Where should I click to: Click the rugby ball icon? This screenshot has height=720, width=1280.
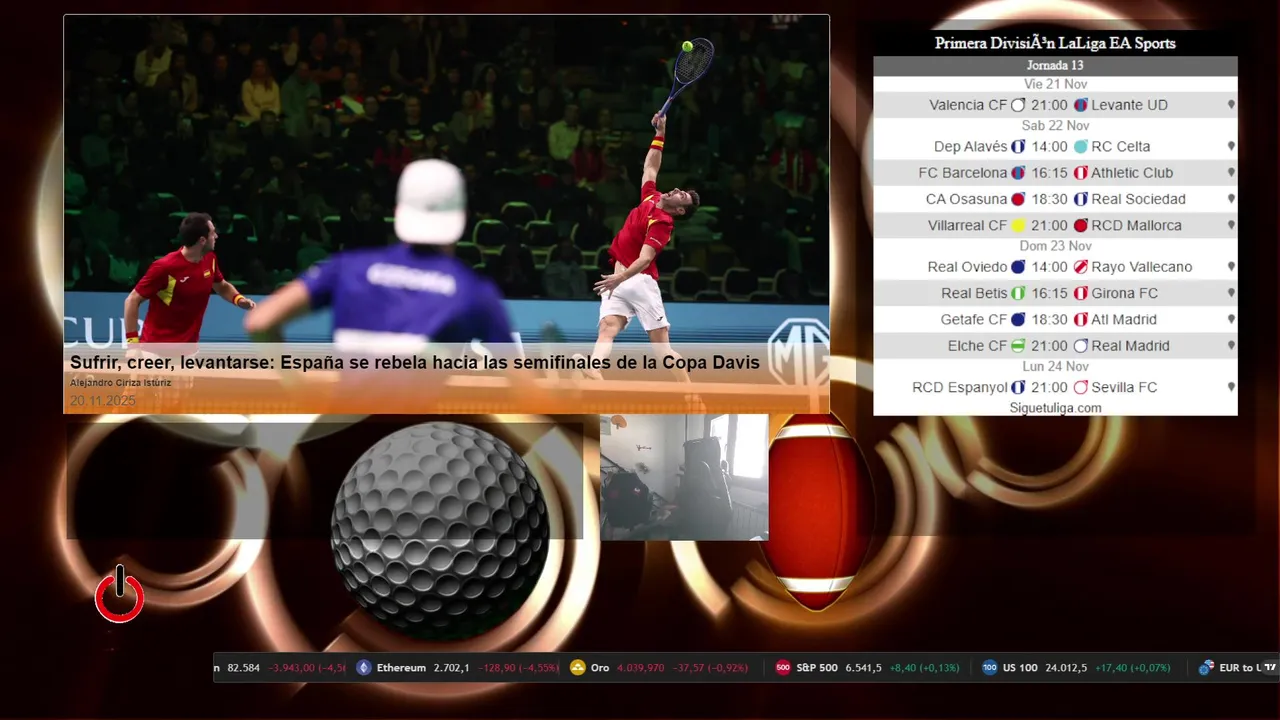tap(817, 513)
